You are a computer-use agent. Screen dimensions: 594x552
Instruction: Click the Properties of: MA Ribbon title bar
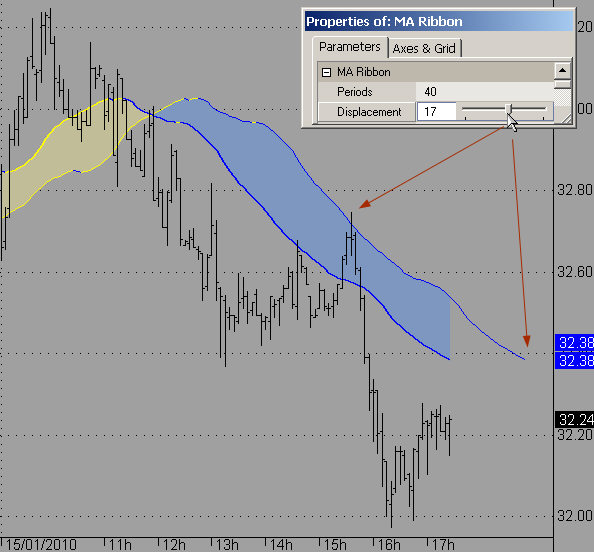[x=439, y=21]
